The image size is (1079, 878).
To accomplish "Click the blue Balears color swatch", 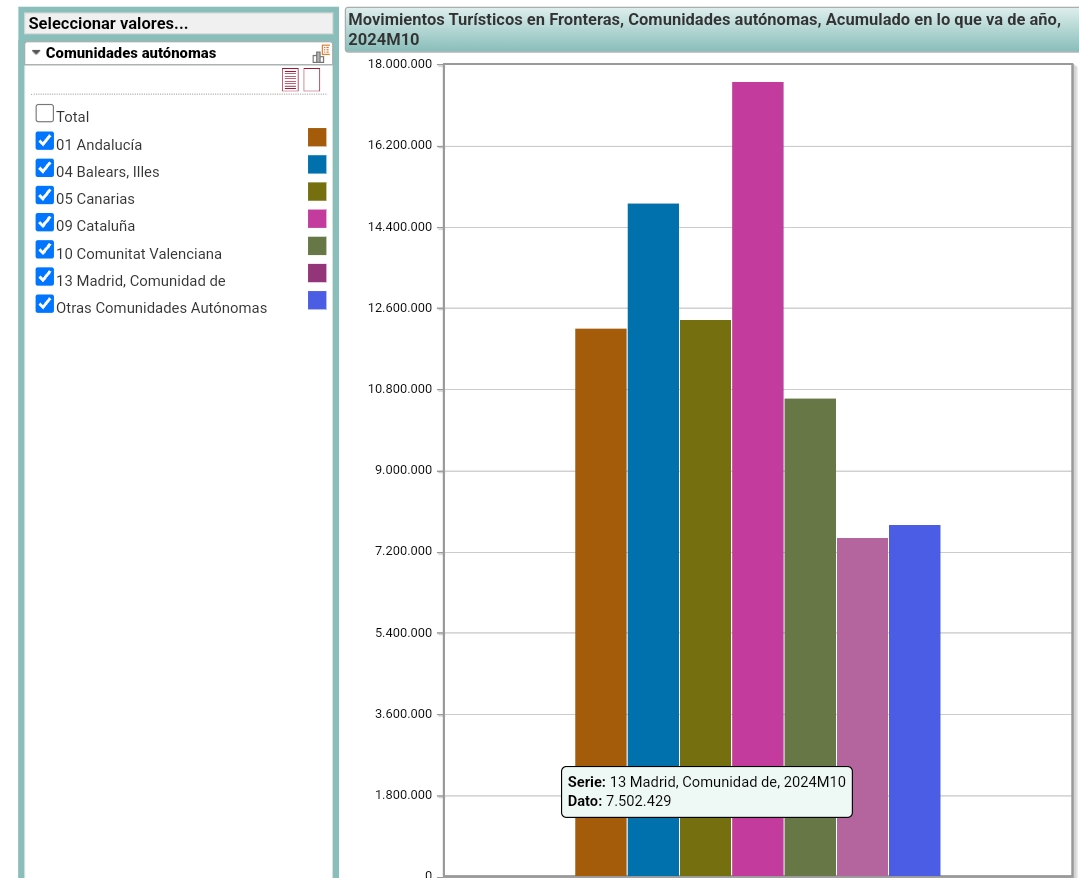I will pos(317,164).
